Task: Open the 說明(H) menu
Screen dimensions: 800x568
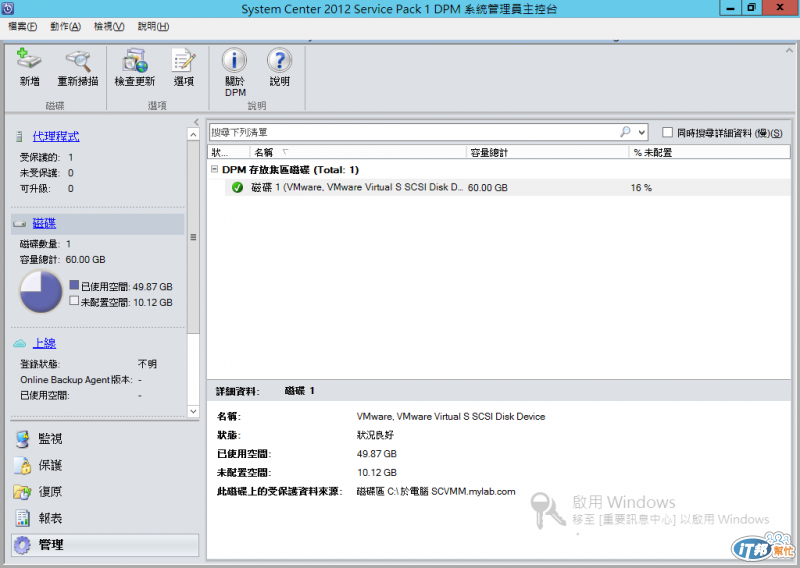Action: [153, 27]
